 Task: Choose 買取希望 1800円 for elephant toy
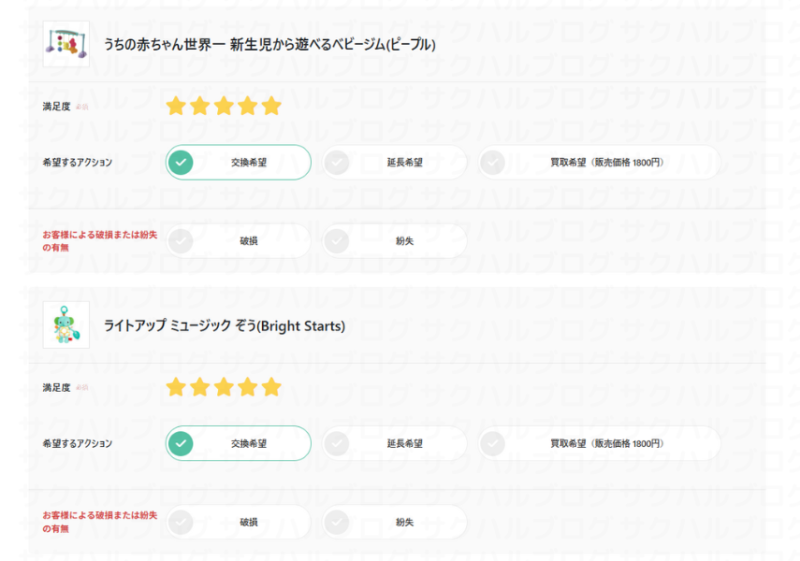point(598,443)
